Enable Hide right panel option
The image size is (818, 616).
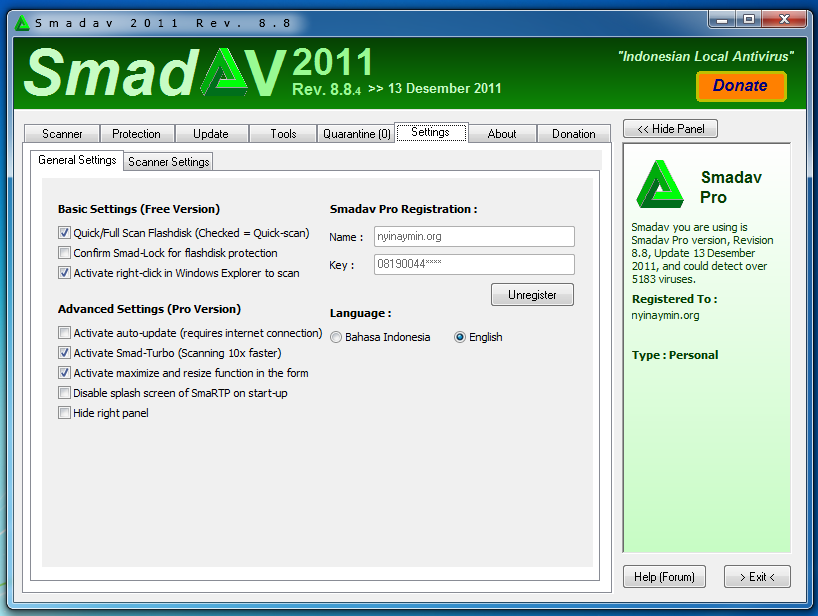point(64,412)
